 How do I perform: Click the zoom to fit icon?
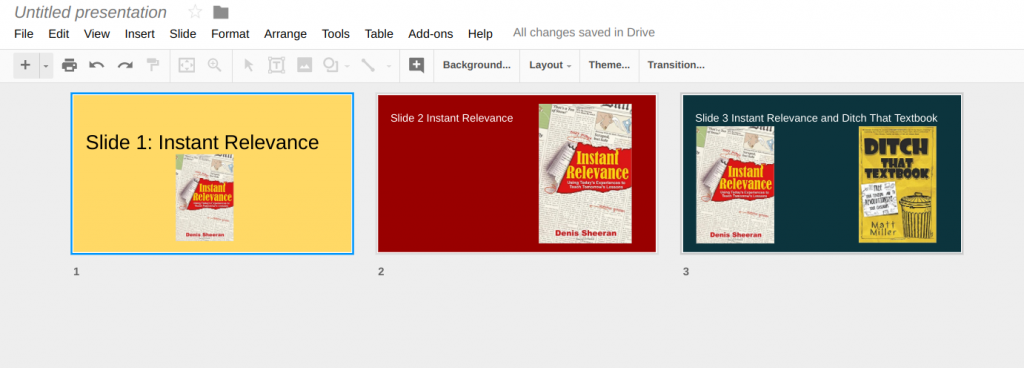(187, 65)
